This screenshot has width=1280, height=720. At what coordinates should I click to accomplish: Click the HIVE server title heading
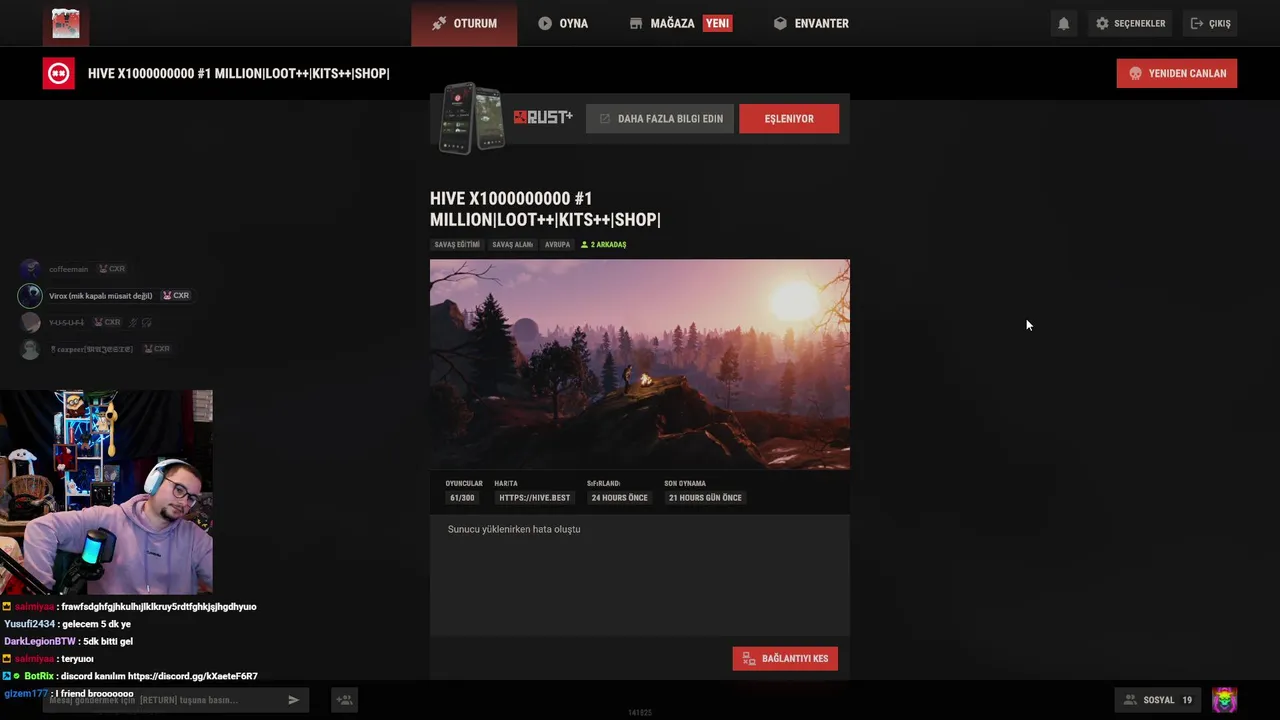coord(545,209)
